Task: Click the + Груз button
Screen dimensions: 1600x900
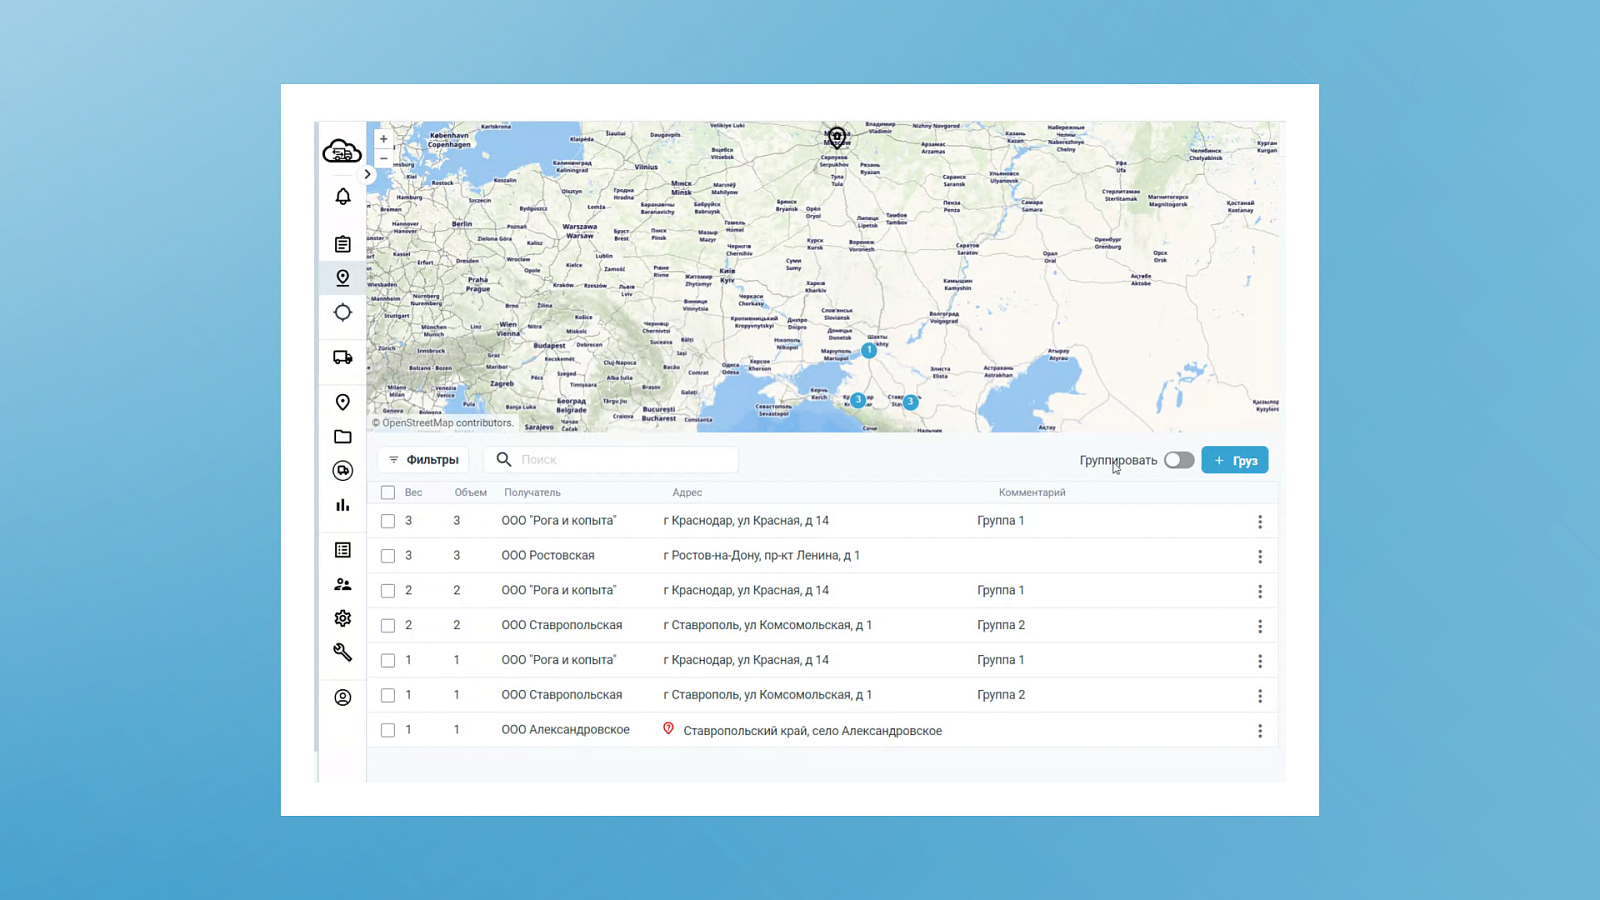Action: point(1235,460)
